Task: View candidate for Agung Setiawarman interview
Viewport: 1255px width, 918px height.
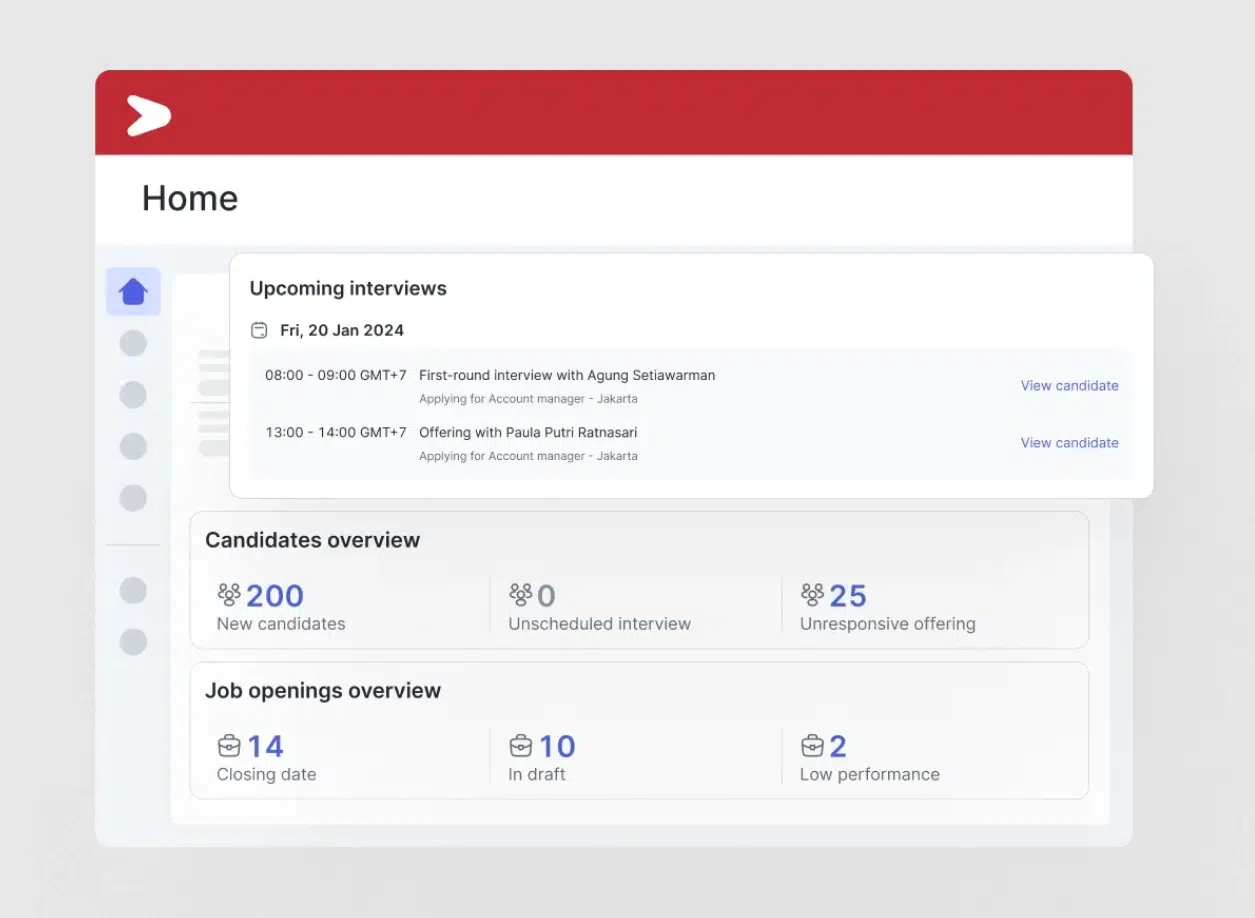Action: point(1069,385)
